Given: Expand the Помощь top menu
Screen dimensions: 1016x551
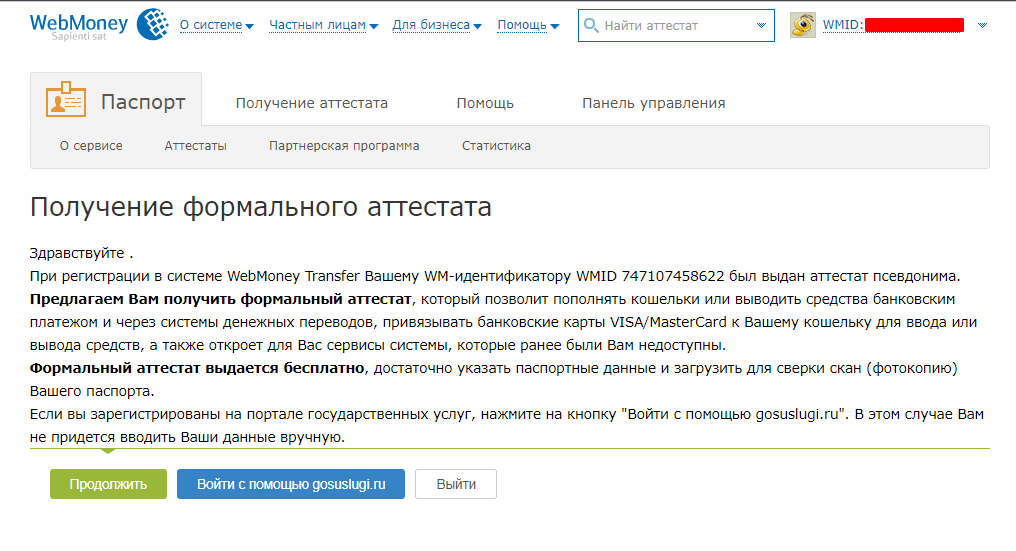Looking at the screenshot, I should (528, 25).
